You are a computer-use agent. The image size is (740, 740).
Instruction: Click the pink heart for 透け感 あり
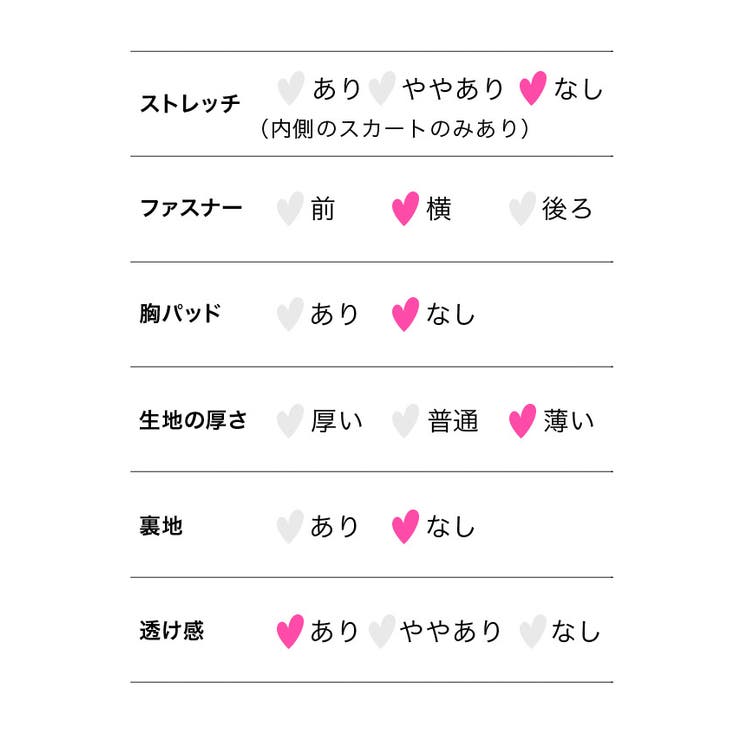(x=290, y=631)
